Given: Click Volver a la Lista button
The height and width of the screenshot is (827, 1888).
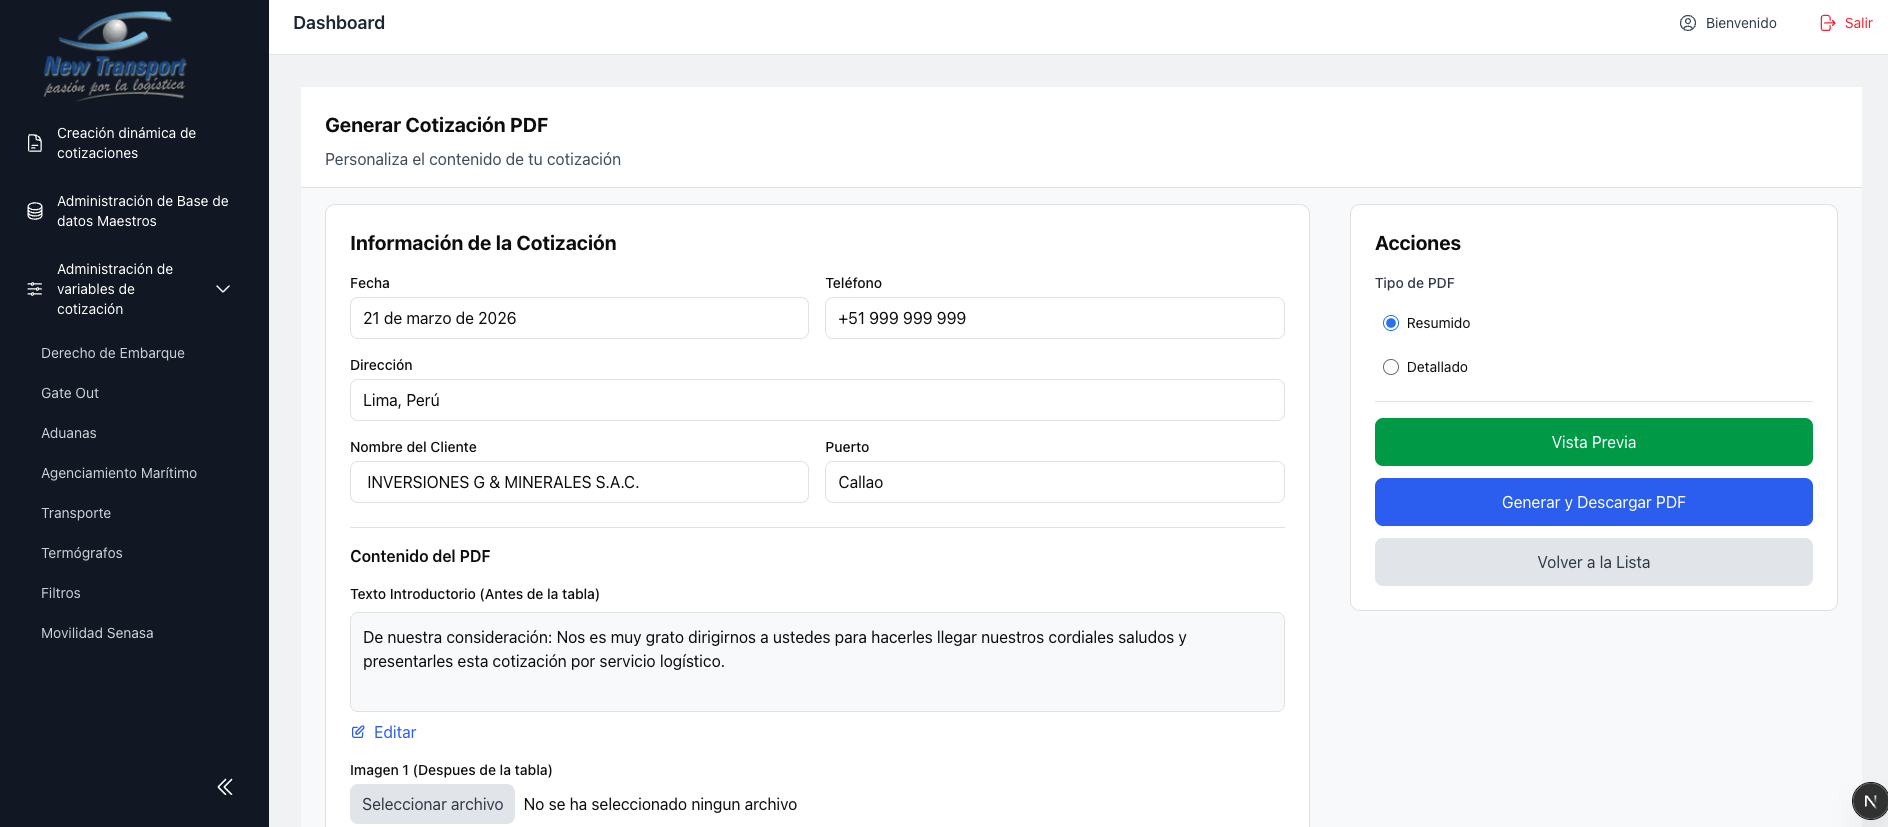Looking at the screenshot, I should pyautogui.click(x=1593, y=562).
